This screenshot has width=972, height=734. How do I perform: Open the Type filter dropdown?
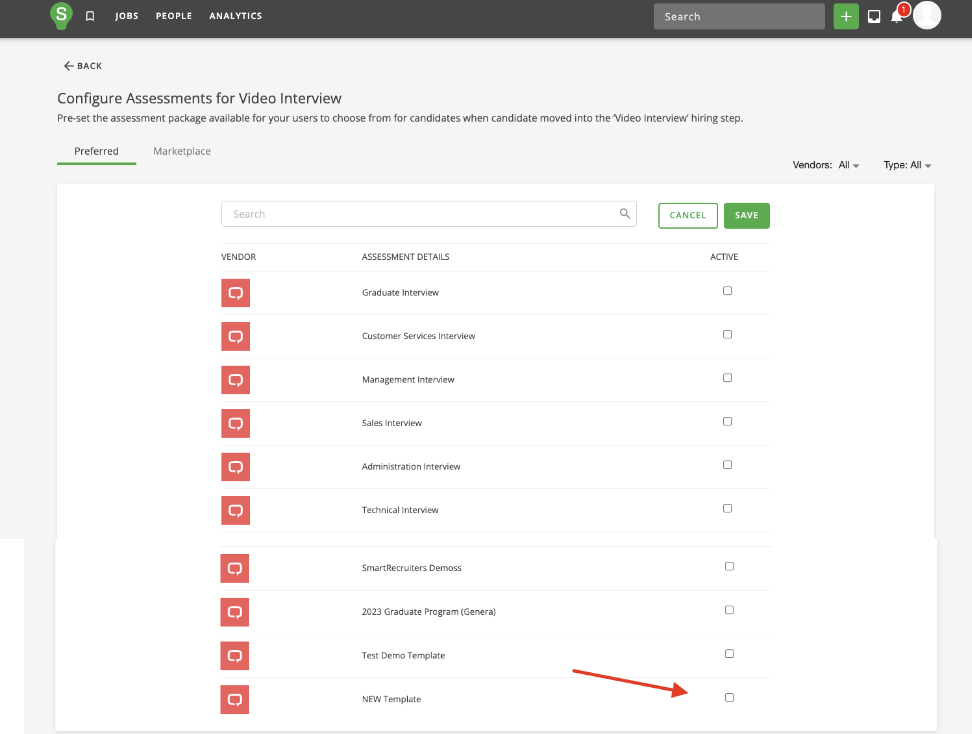click(907, 165)
